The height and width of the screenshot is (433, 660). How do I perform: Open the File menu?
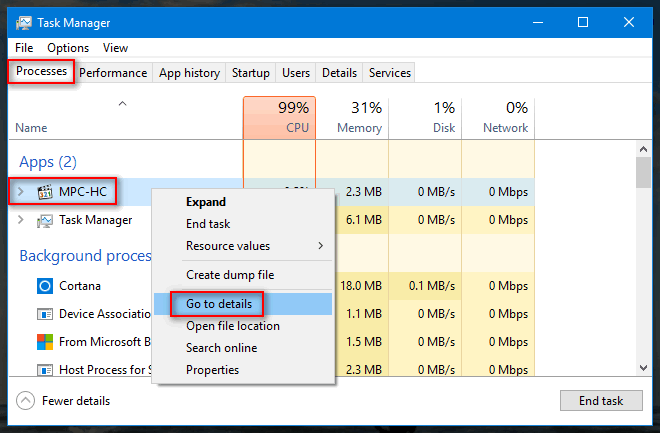pyautogui.click(x=24, y=48)
